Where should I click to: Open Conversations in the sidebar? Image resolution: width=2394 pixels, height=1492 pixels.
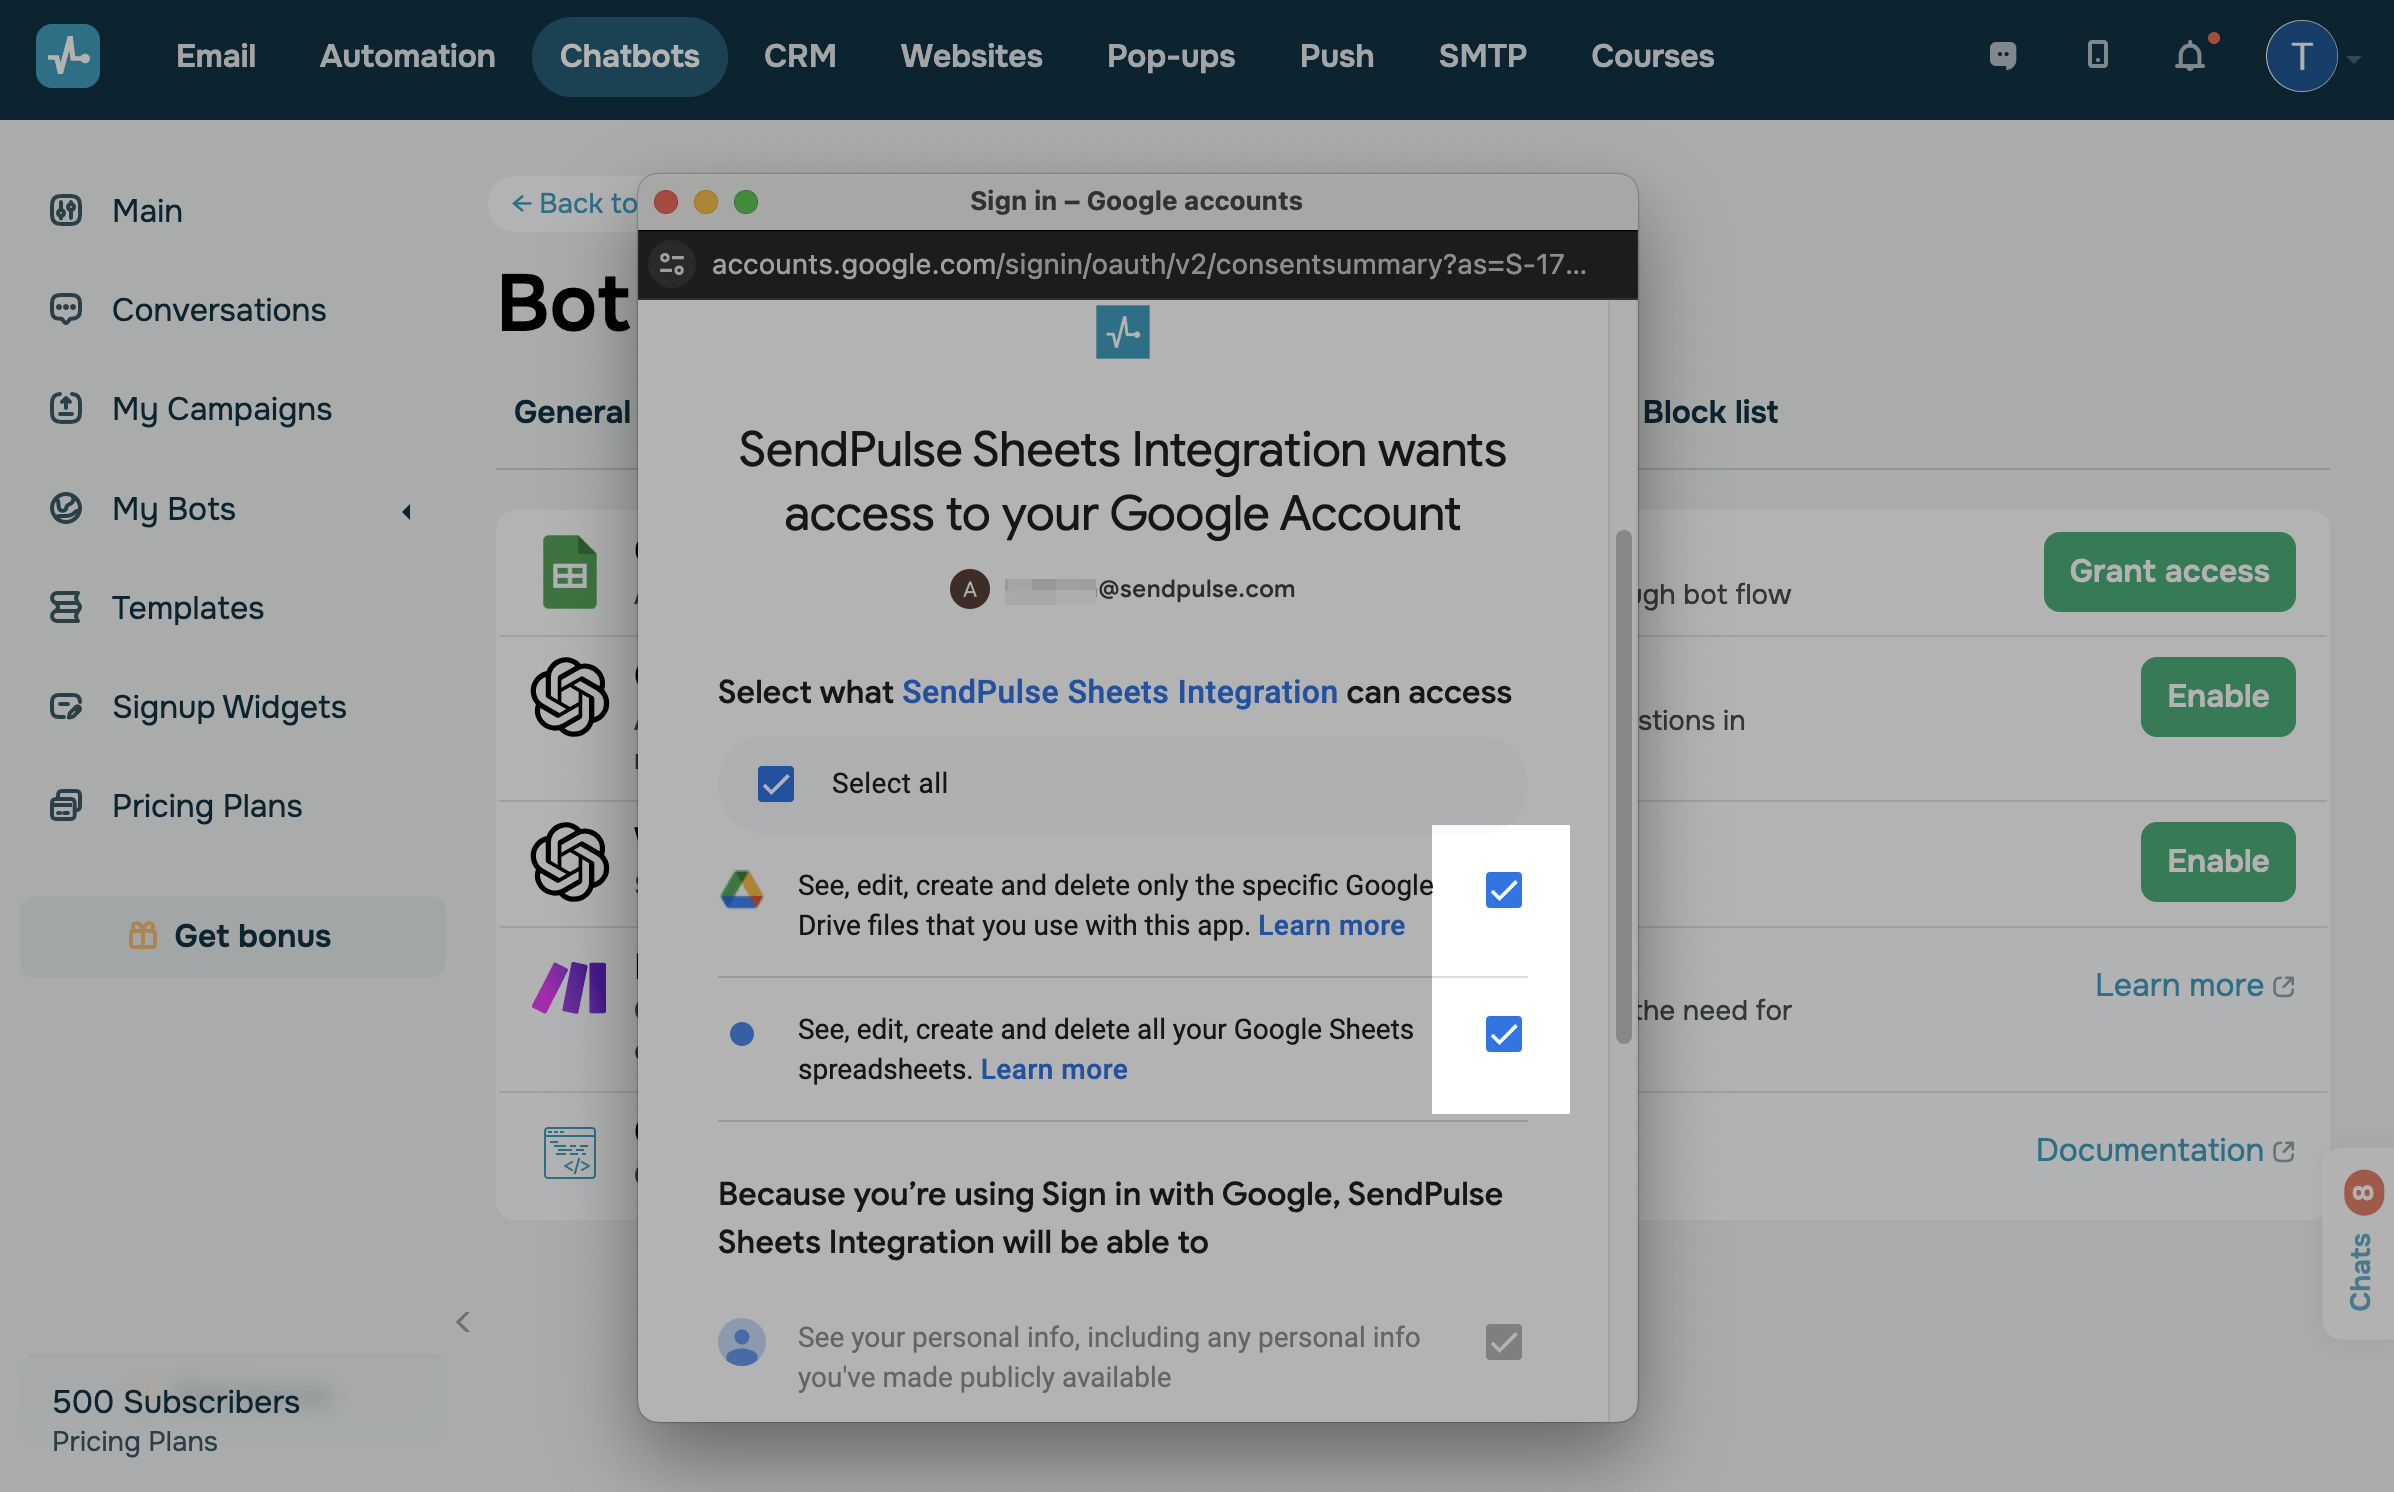(218, 309)
